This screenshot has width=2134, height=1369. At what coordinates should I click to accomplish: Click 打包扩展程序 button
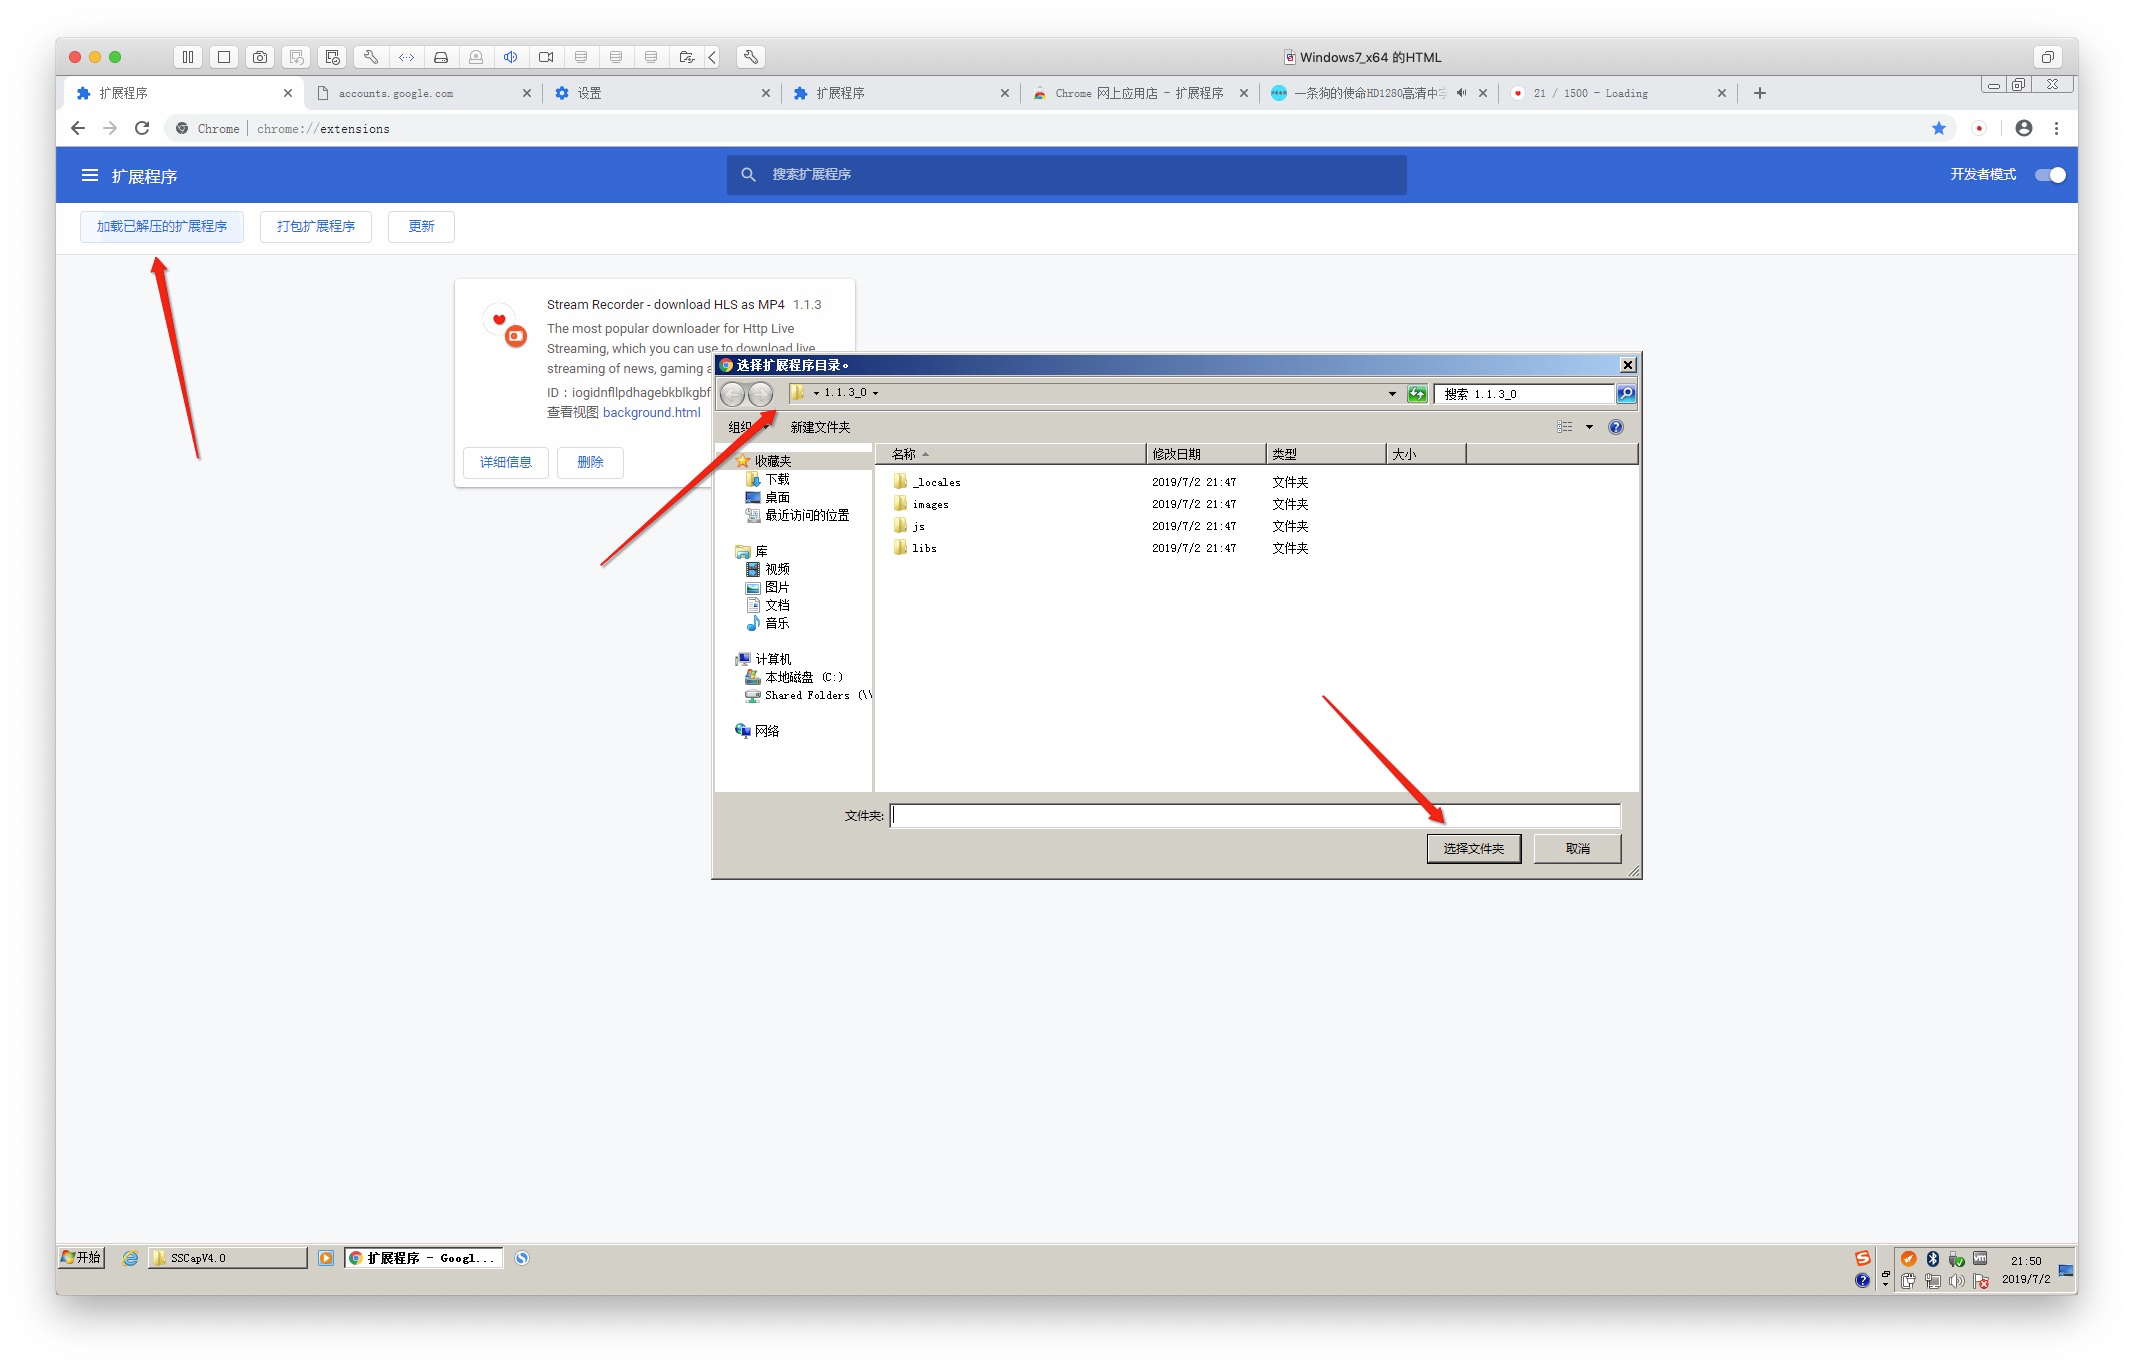pyautogui.click(x=316, y=227)
